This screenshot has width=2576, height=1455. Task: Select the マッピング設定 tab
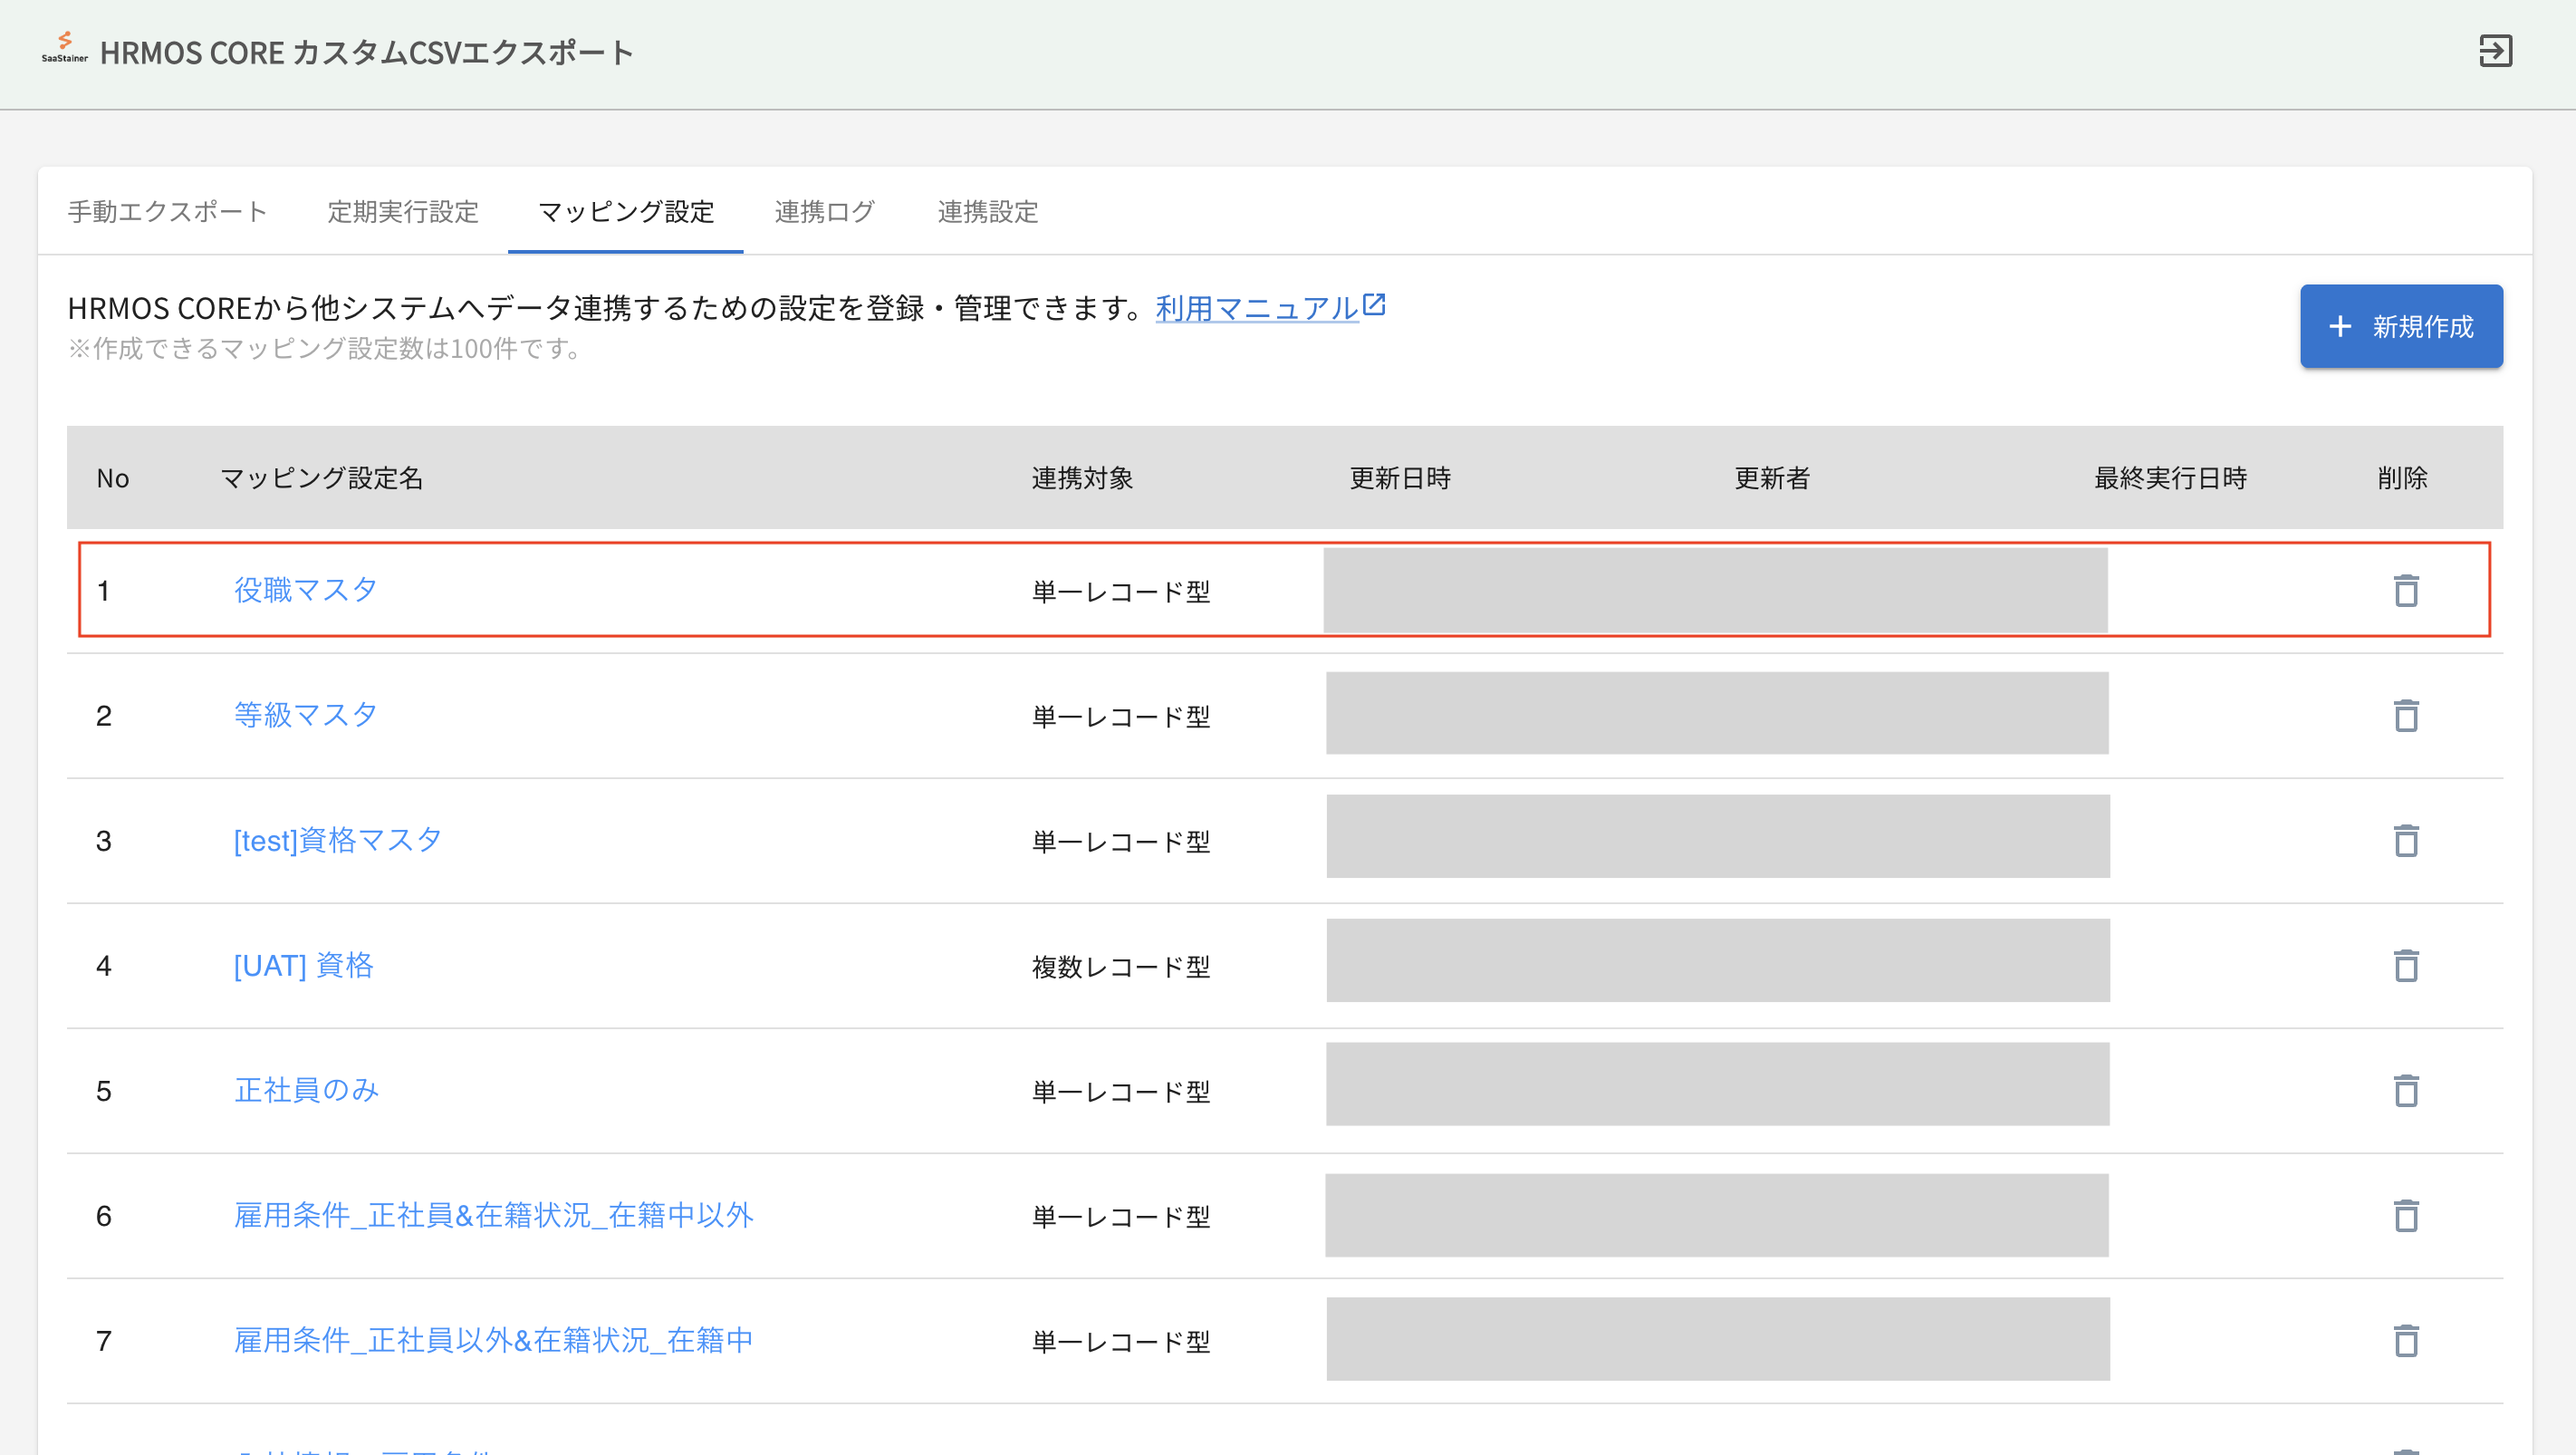(x=626, y=212)
